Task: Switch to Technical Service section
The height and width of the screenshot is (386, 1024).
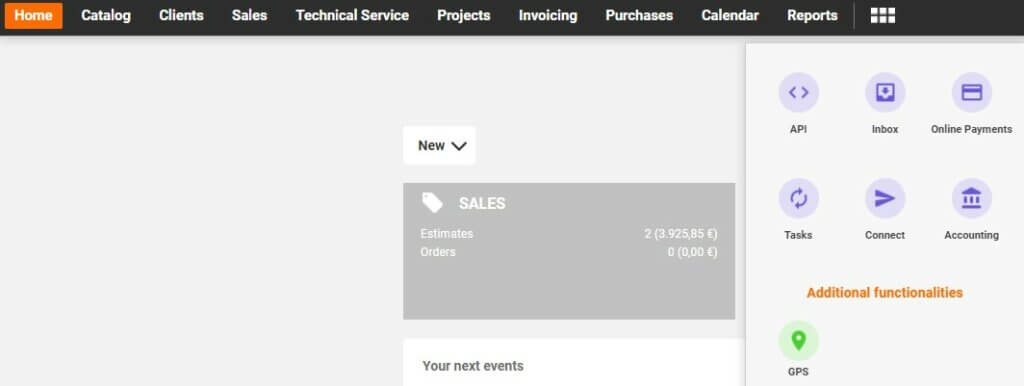Action: [x=352, y=16]
